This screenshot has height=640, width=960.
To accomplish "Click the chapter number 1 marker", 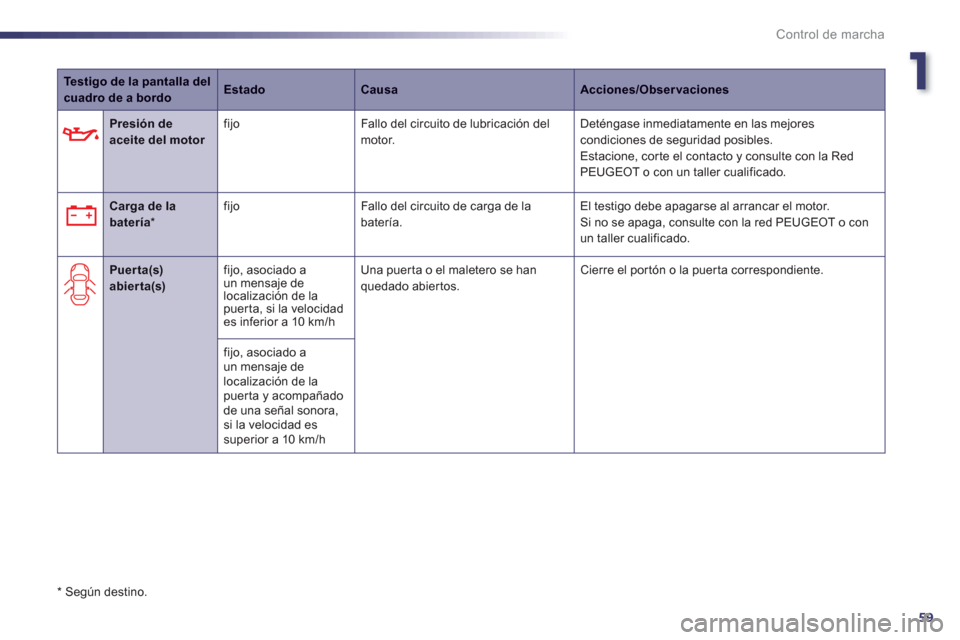I will point(918,72).
